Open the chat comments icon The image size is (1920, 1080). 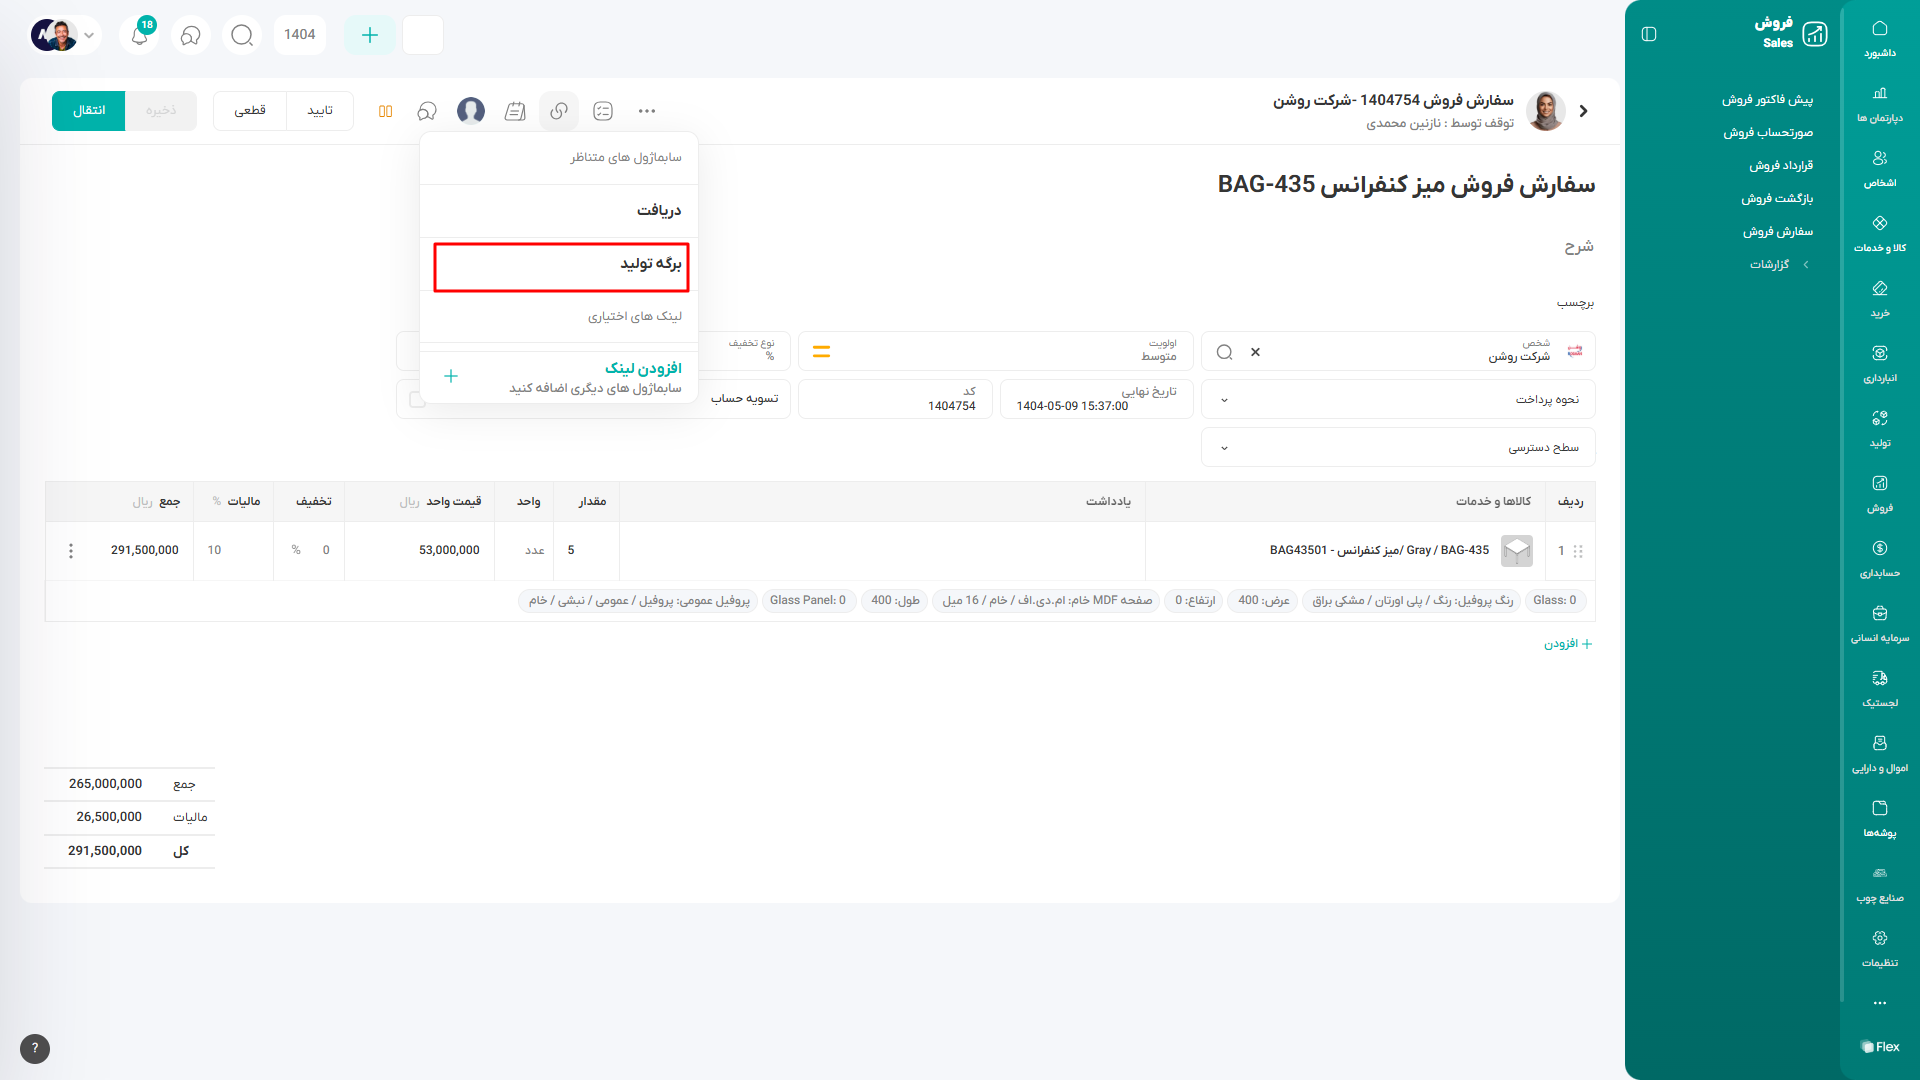pyautogui.click(x=427, y=111)
